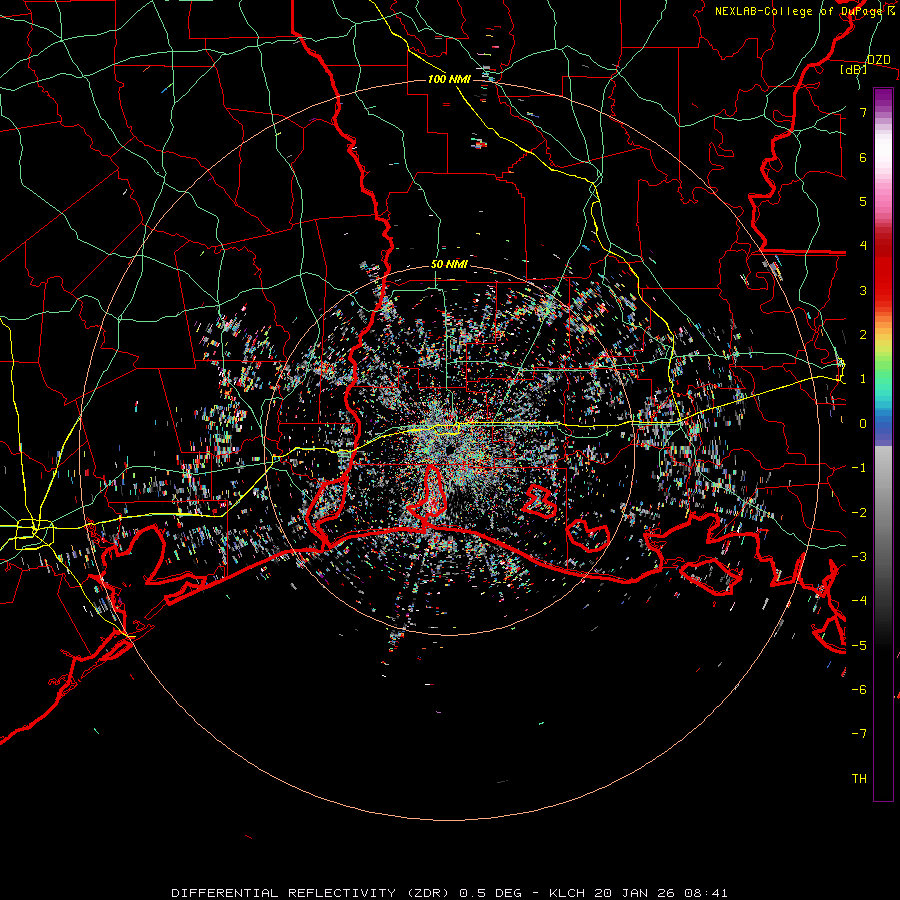Click the 50 NMI range ring label
The height and width of the screenshot is (900, 900).
pos(449,265)
